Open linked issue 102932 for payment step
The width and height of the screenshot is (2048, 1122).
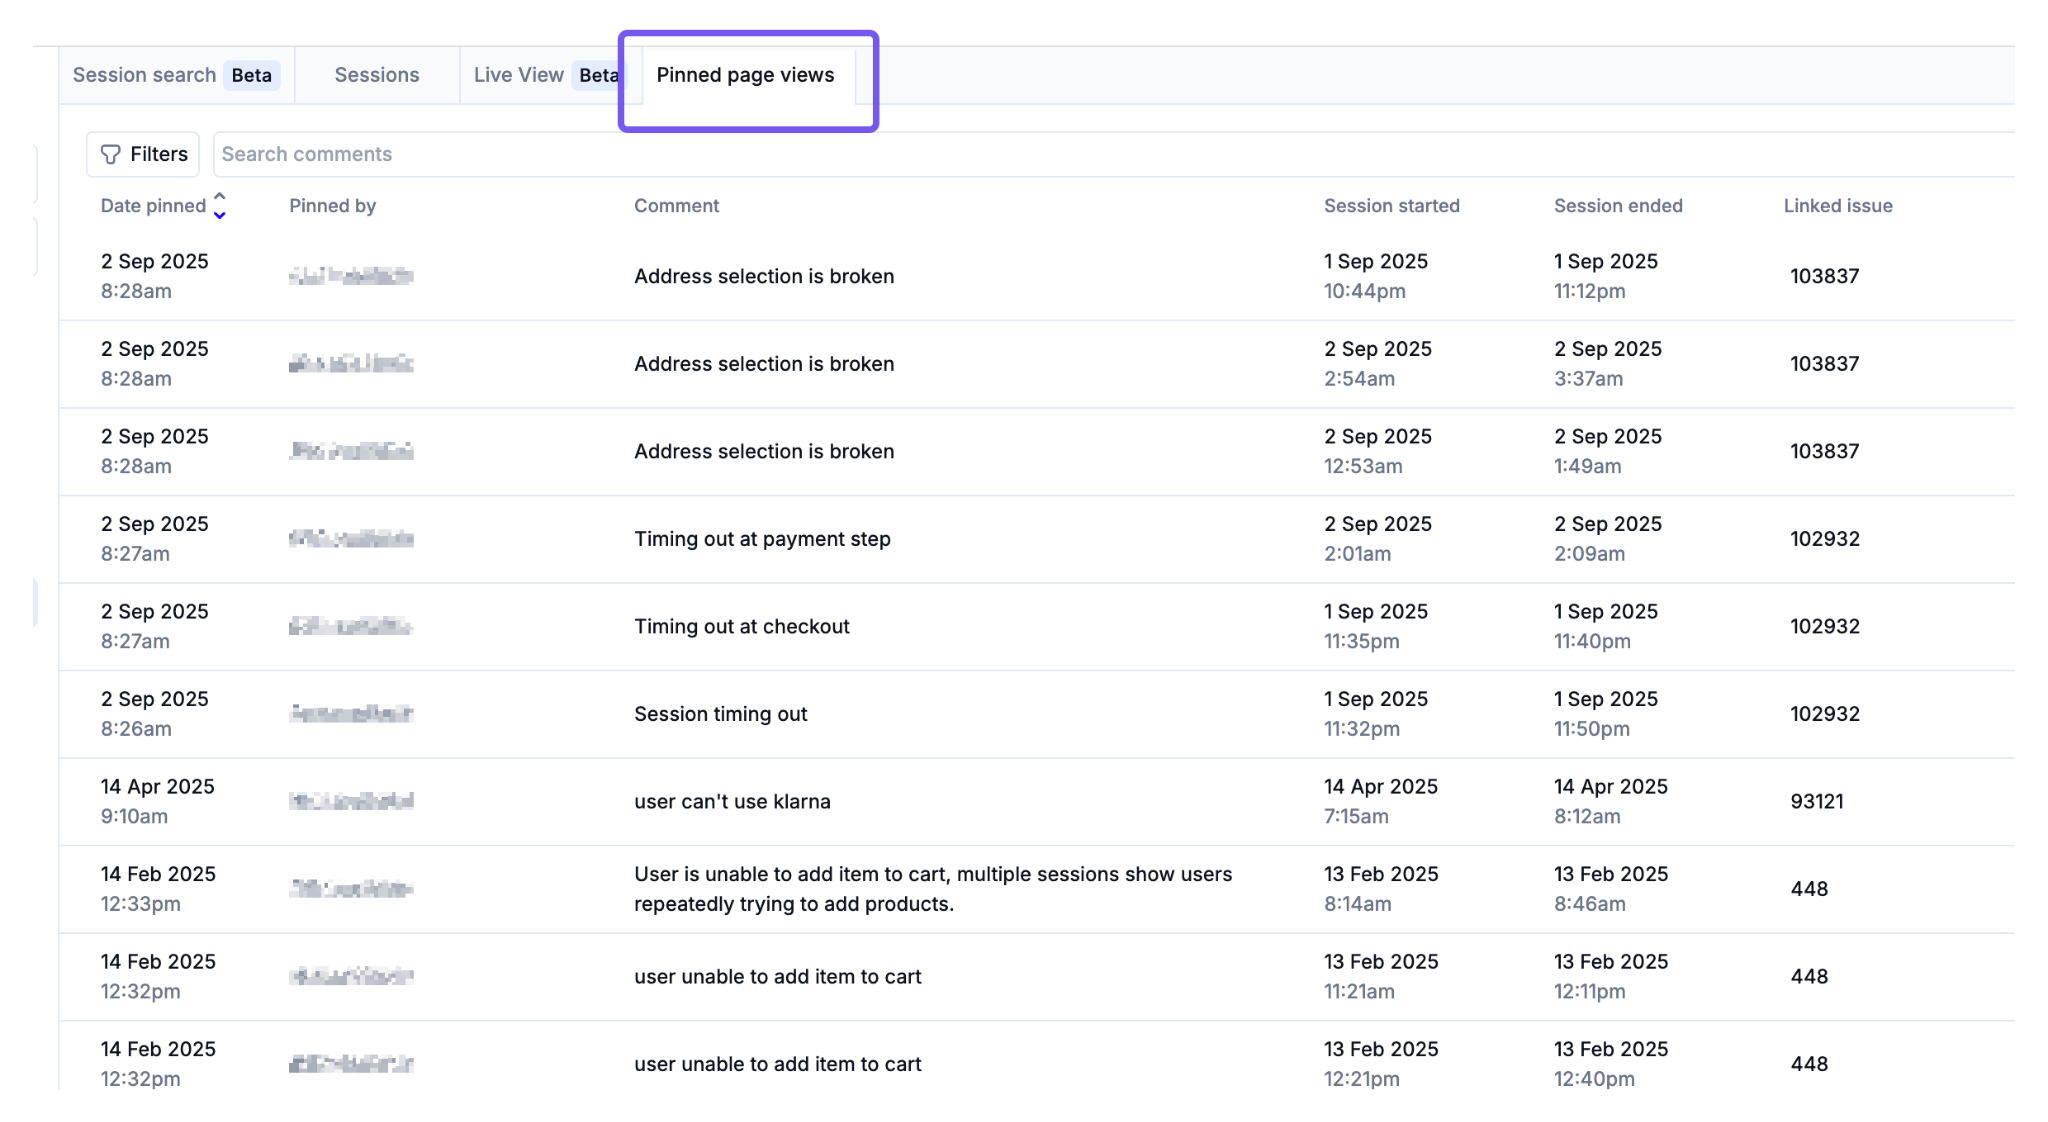point(1824,539)
